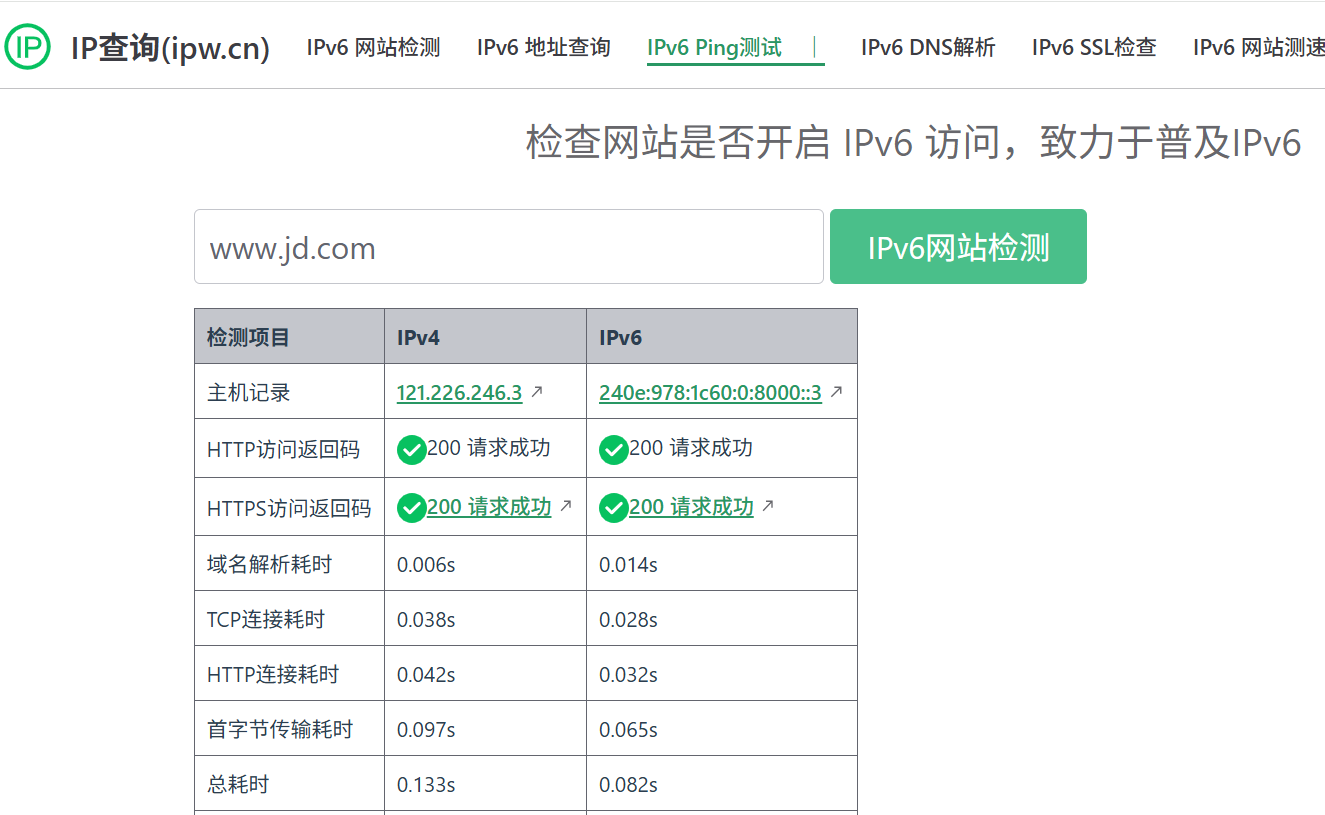Select the 主机记录 row label
The height and width of the screenshot is (815, 1325).
pyautogui.click(x=248, y=393)
